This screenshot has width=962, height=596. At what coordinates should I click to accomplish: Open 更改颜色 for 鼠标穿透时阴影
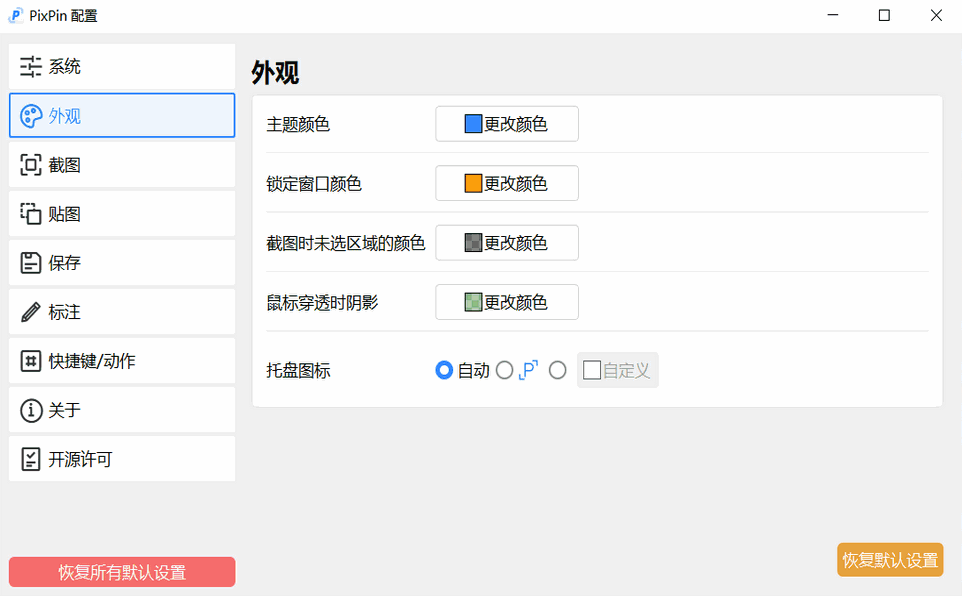(506, 302)
